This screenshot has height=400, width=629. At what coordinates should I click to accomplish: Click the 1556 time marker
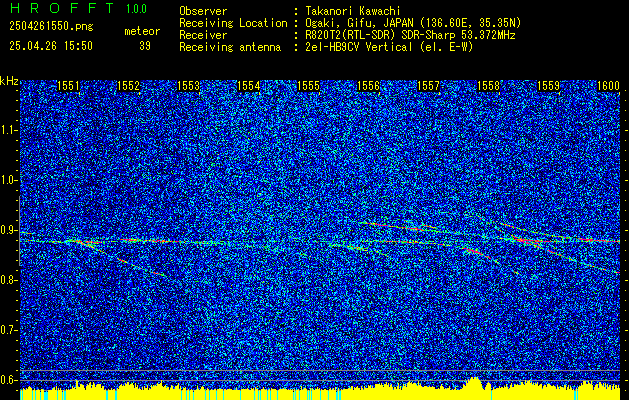[369, 86]
